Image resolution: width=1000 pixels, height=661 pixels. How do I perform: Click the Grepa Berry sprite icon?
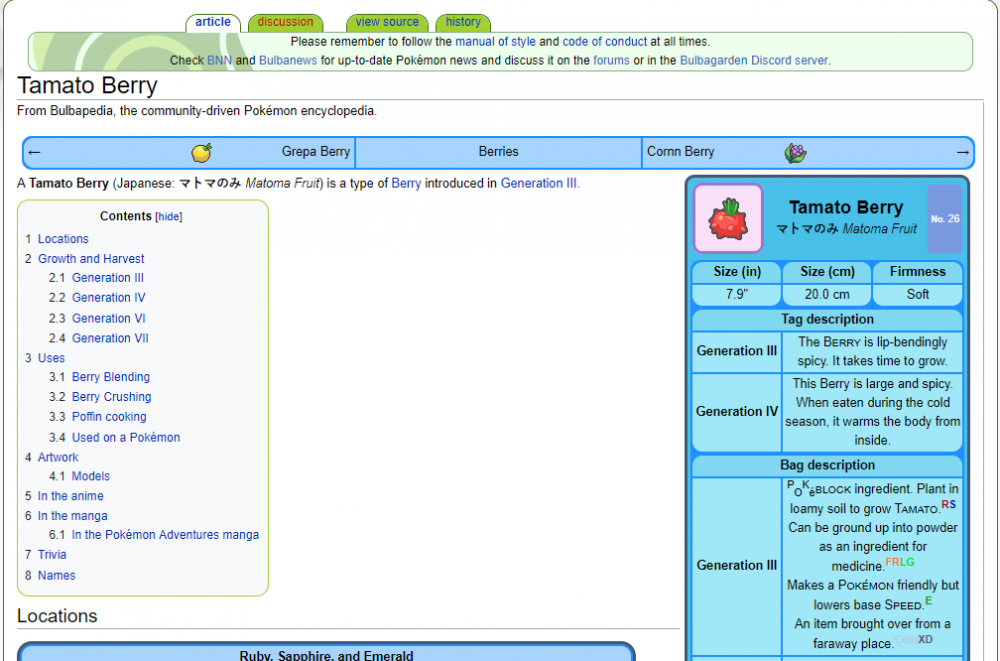(202, 152)
